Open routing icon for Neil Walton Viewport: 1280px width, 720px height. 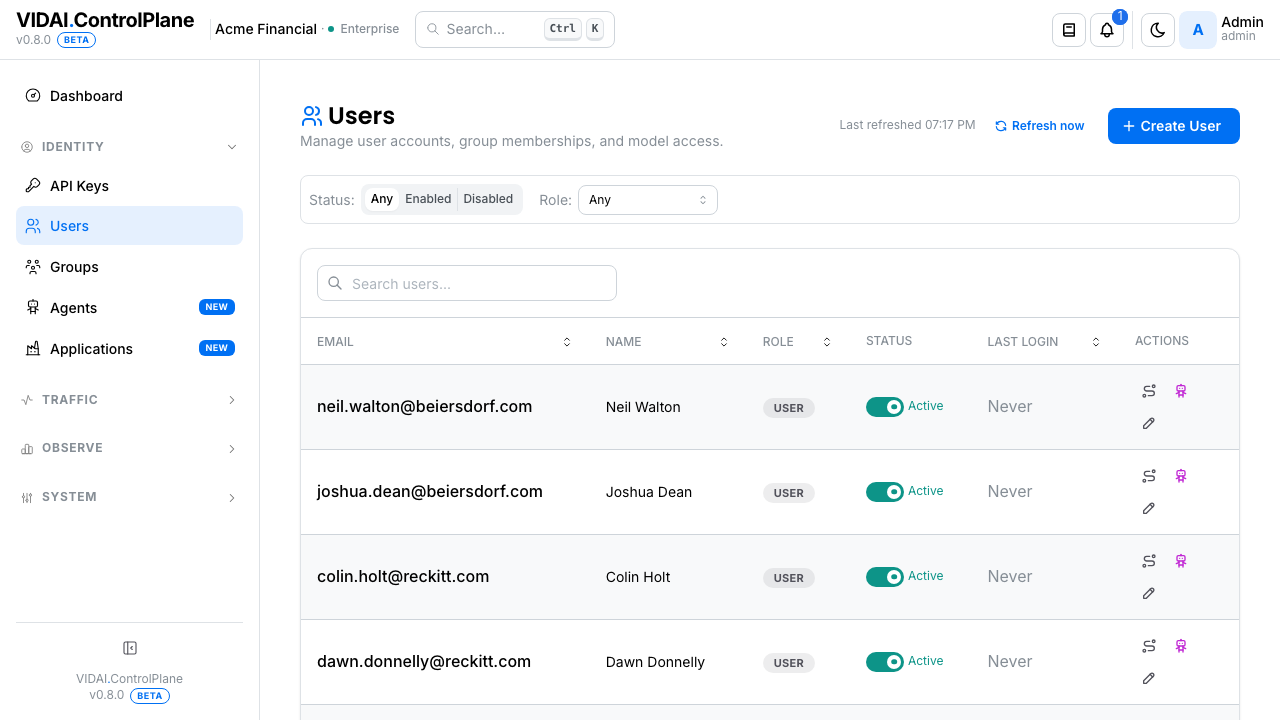click(1149, 391)
